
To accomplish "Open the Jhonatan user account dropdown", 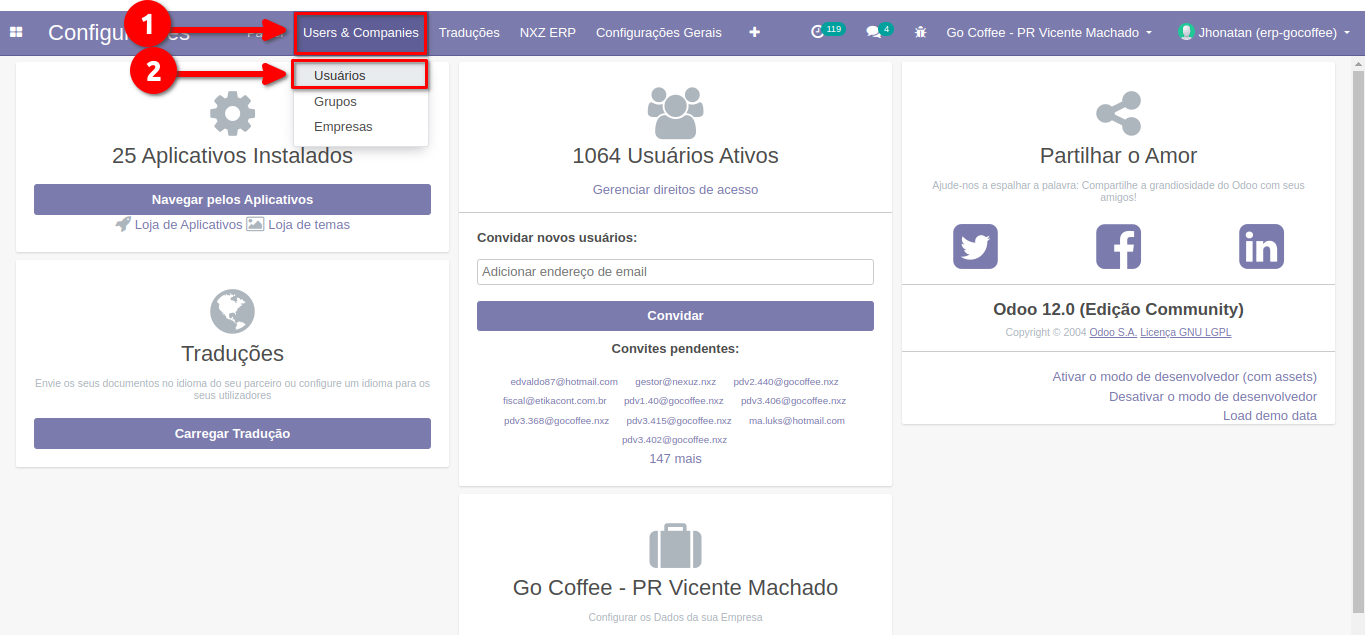I will pos(1264,33).
